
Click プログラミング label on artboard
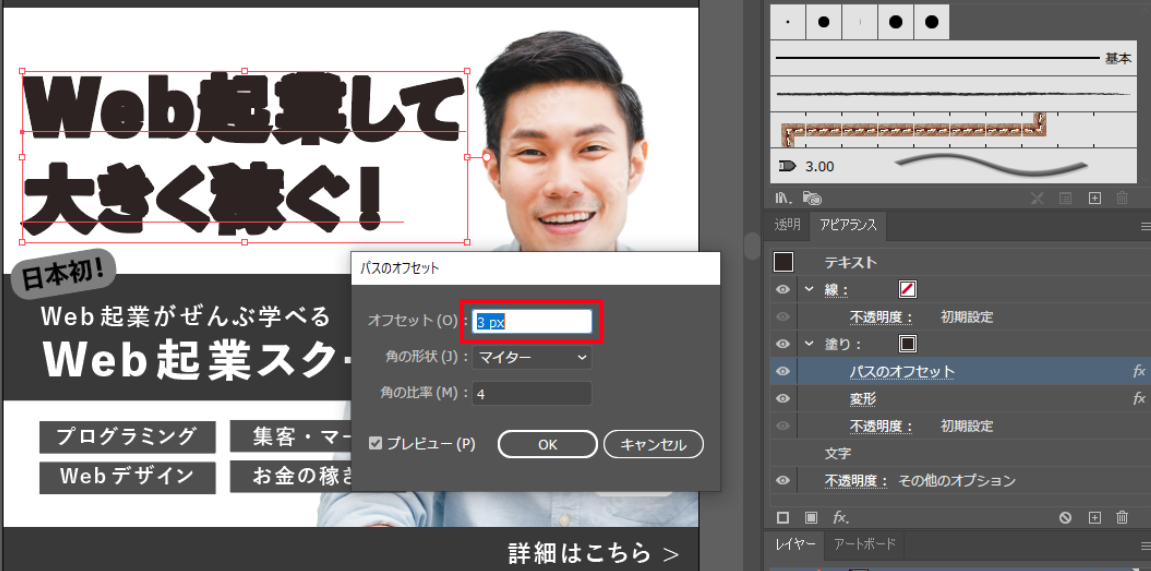127,436
